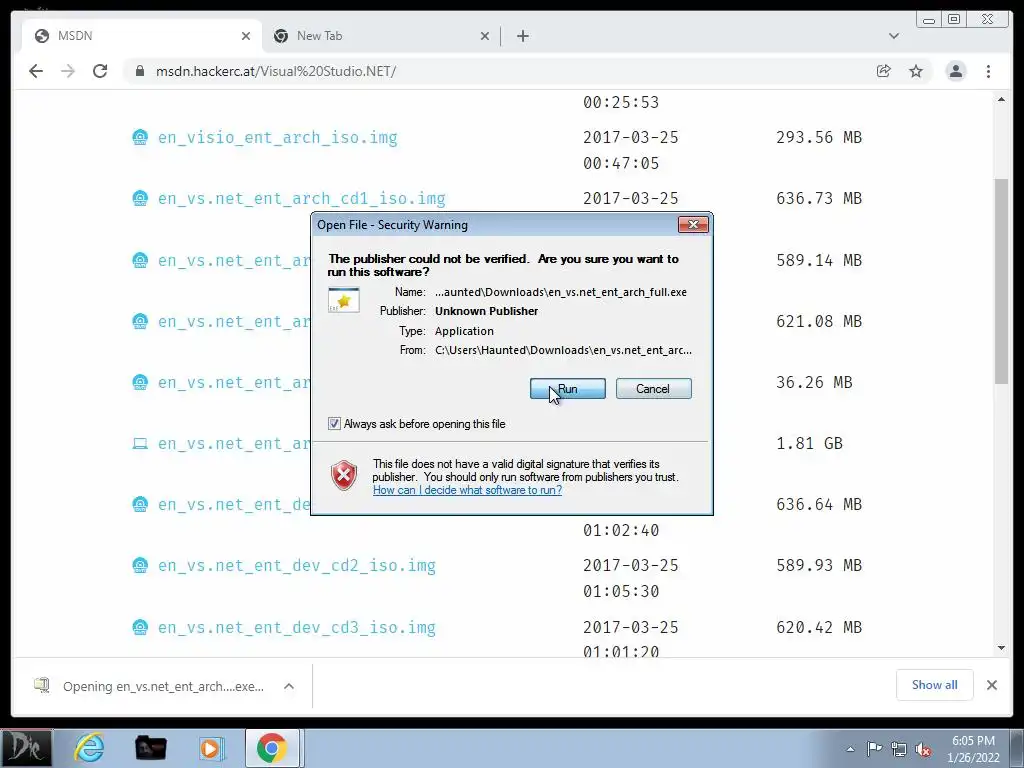This screenshot has width=1024, height=768.
Task: Open en_vs.net_ent_dev_cd3_iso.img link
Action: 296,628
